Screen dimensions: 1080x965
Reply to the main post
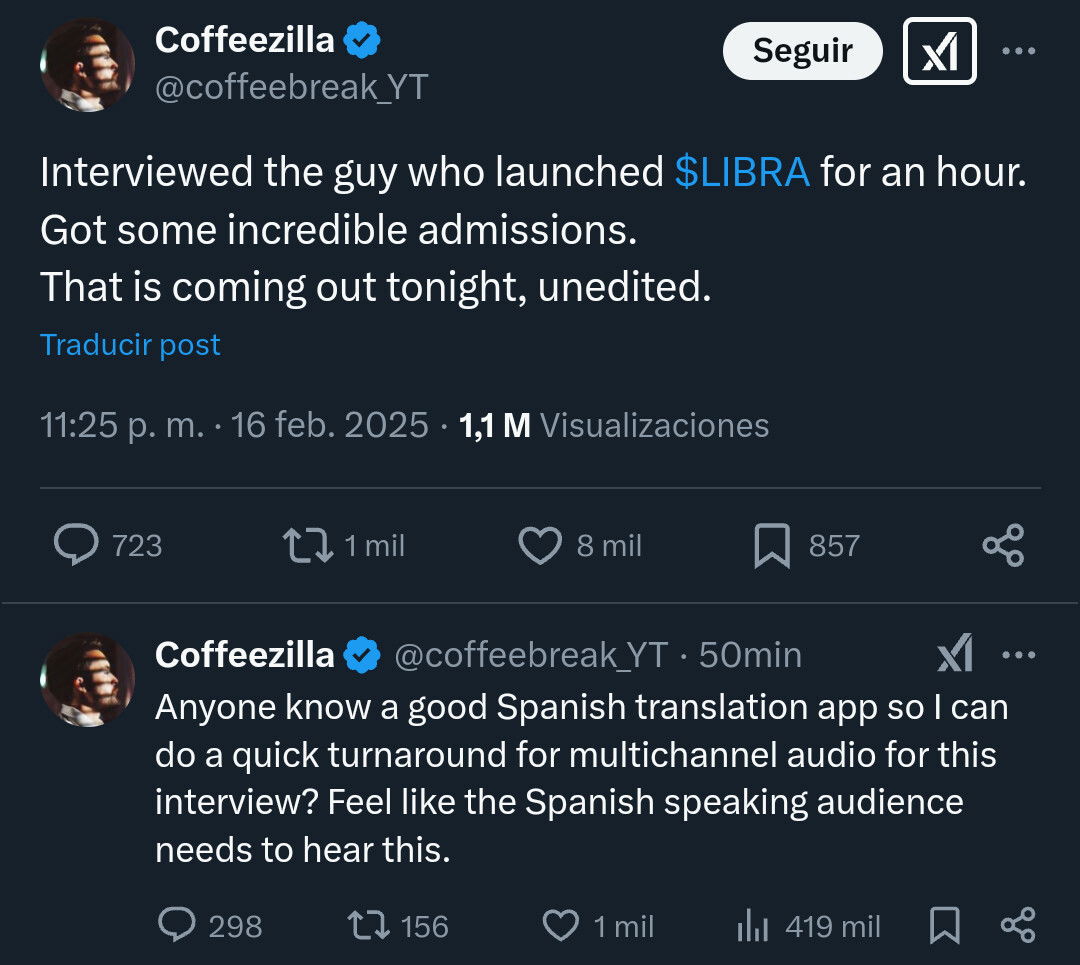[x=76, y=545]
